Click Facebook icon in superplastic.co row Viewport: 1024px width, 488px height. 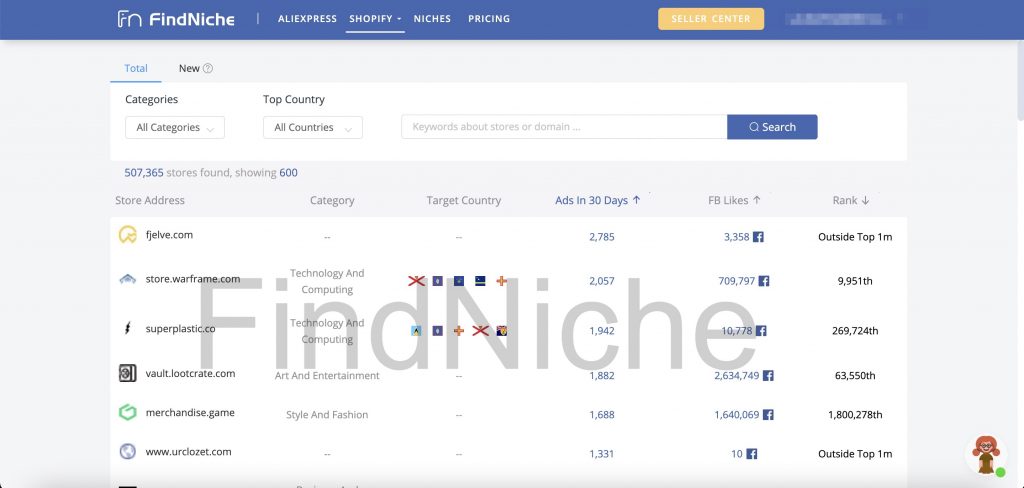(x=761, y=331)
